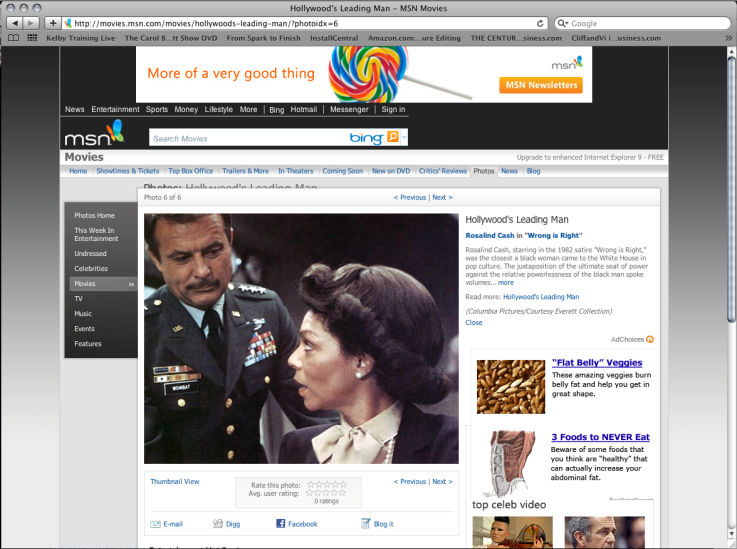The image size is (737, 549).
Task: Click the orange Bing search button
Action: (x=392, y=137)
